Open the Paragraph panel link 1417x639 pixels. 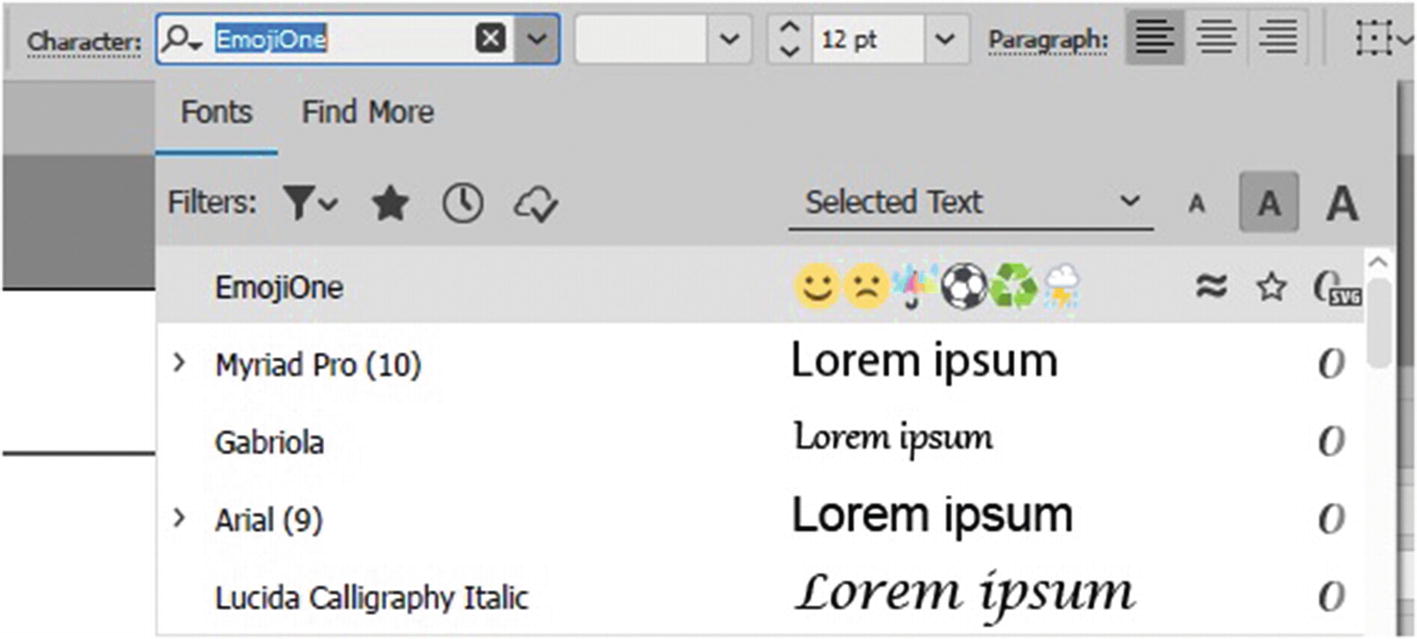coord(1048,40)
